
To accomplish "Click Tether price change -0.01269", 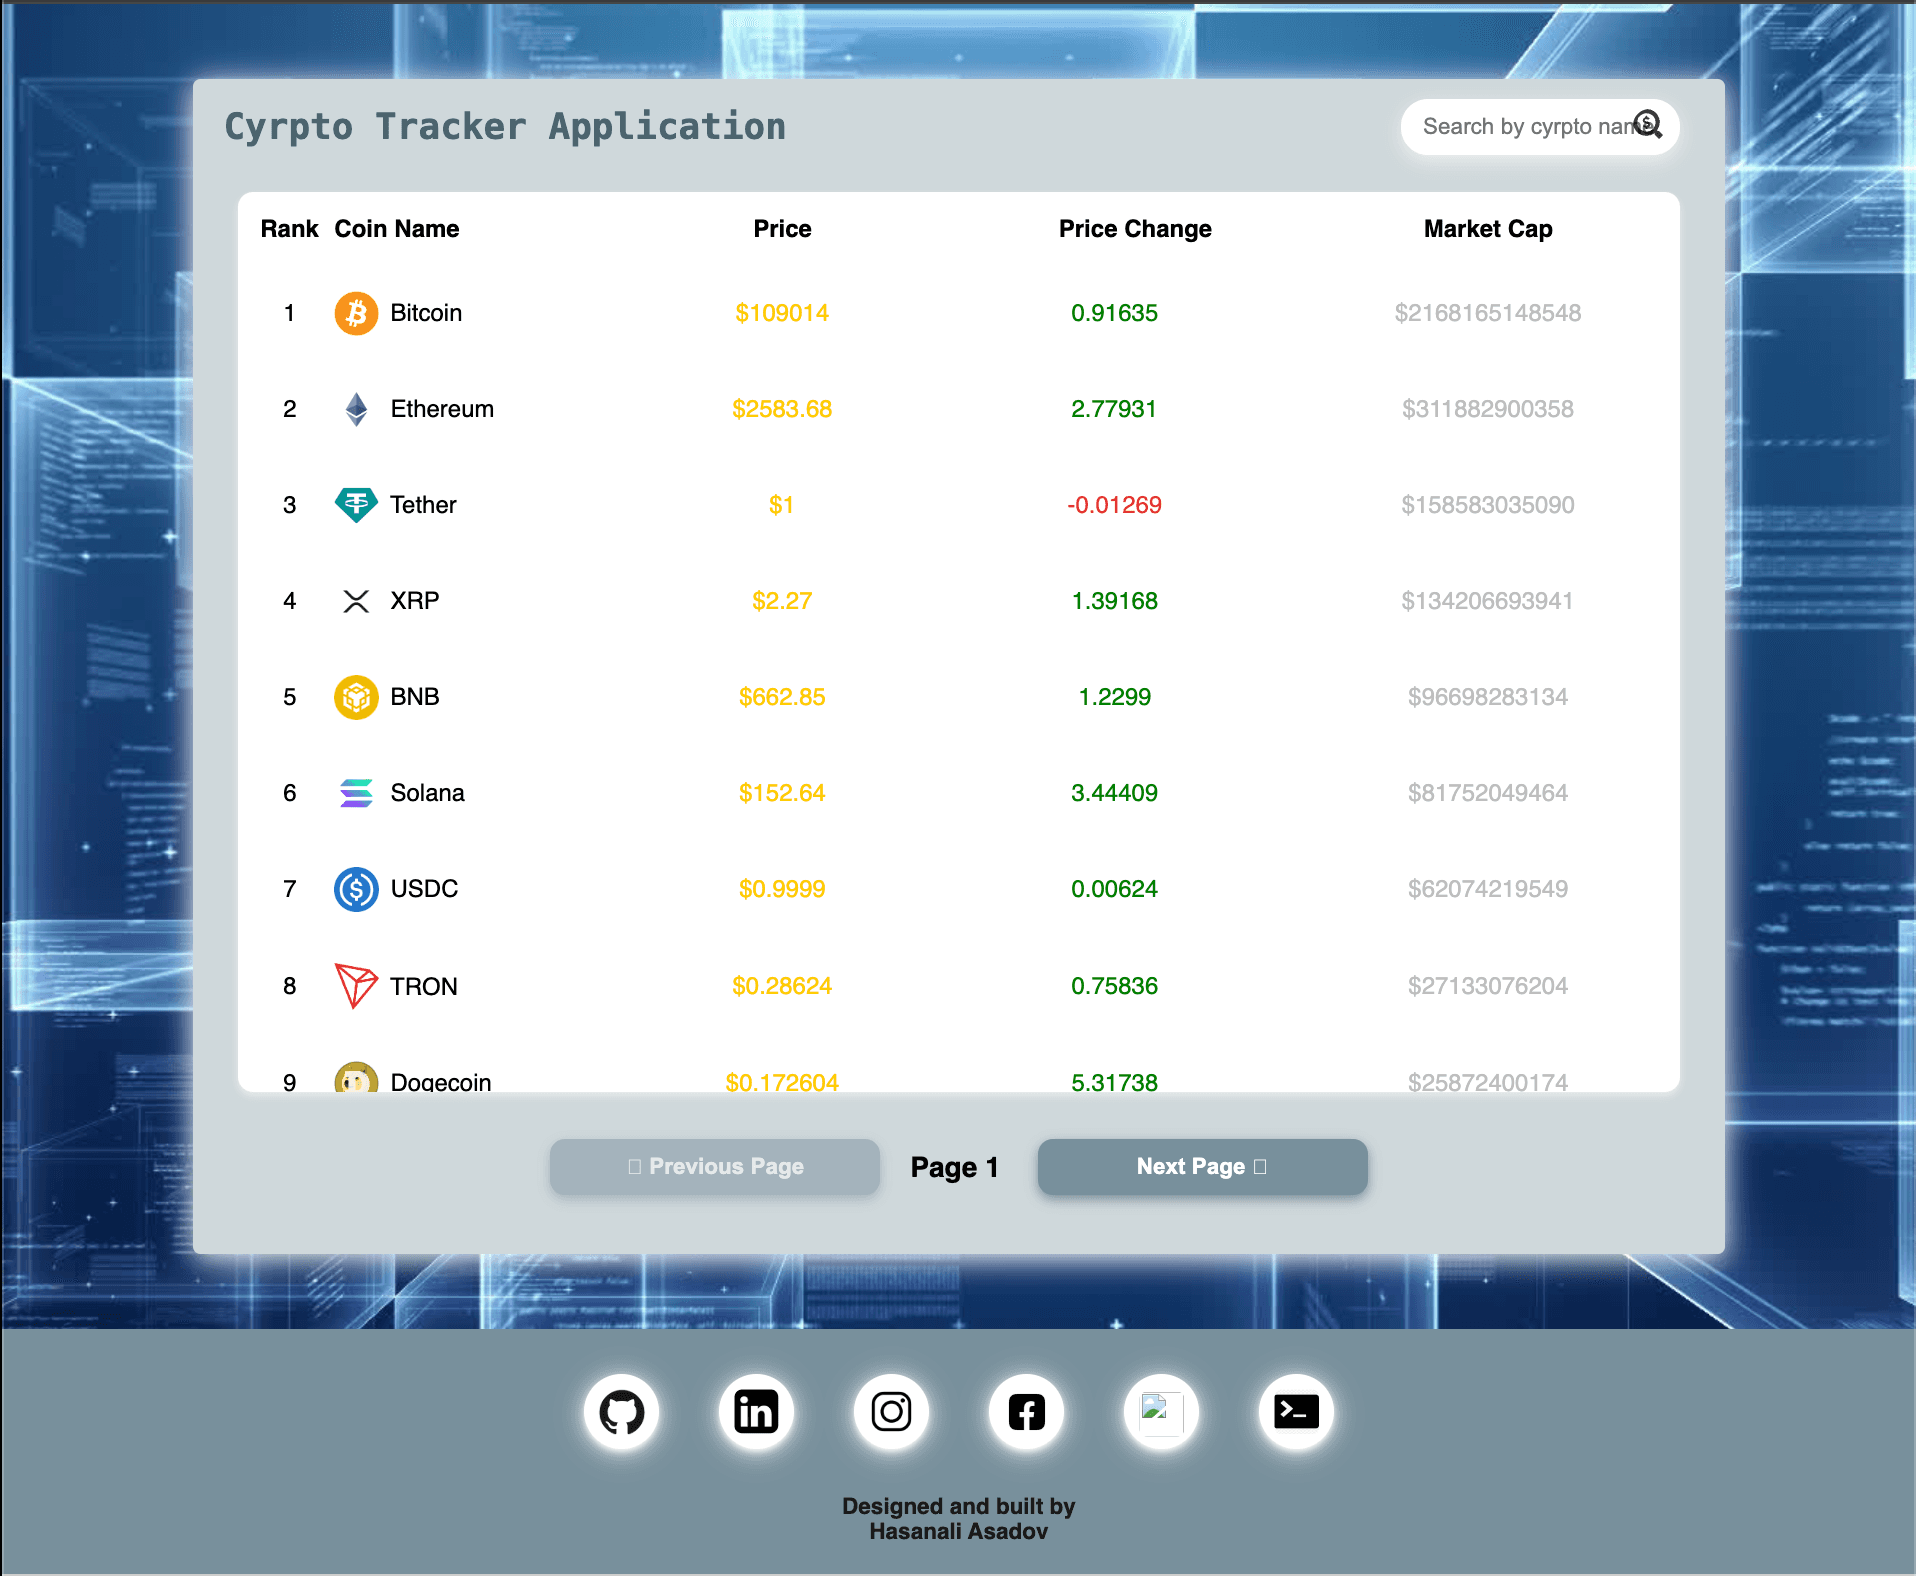I will click(1114, 505).
